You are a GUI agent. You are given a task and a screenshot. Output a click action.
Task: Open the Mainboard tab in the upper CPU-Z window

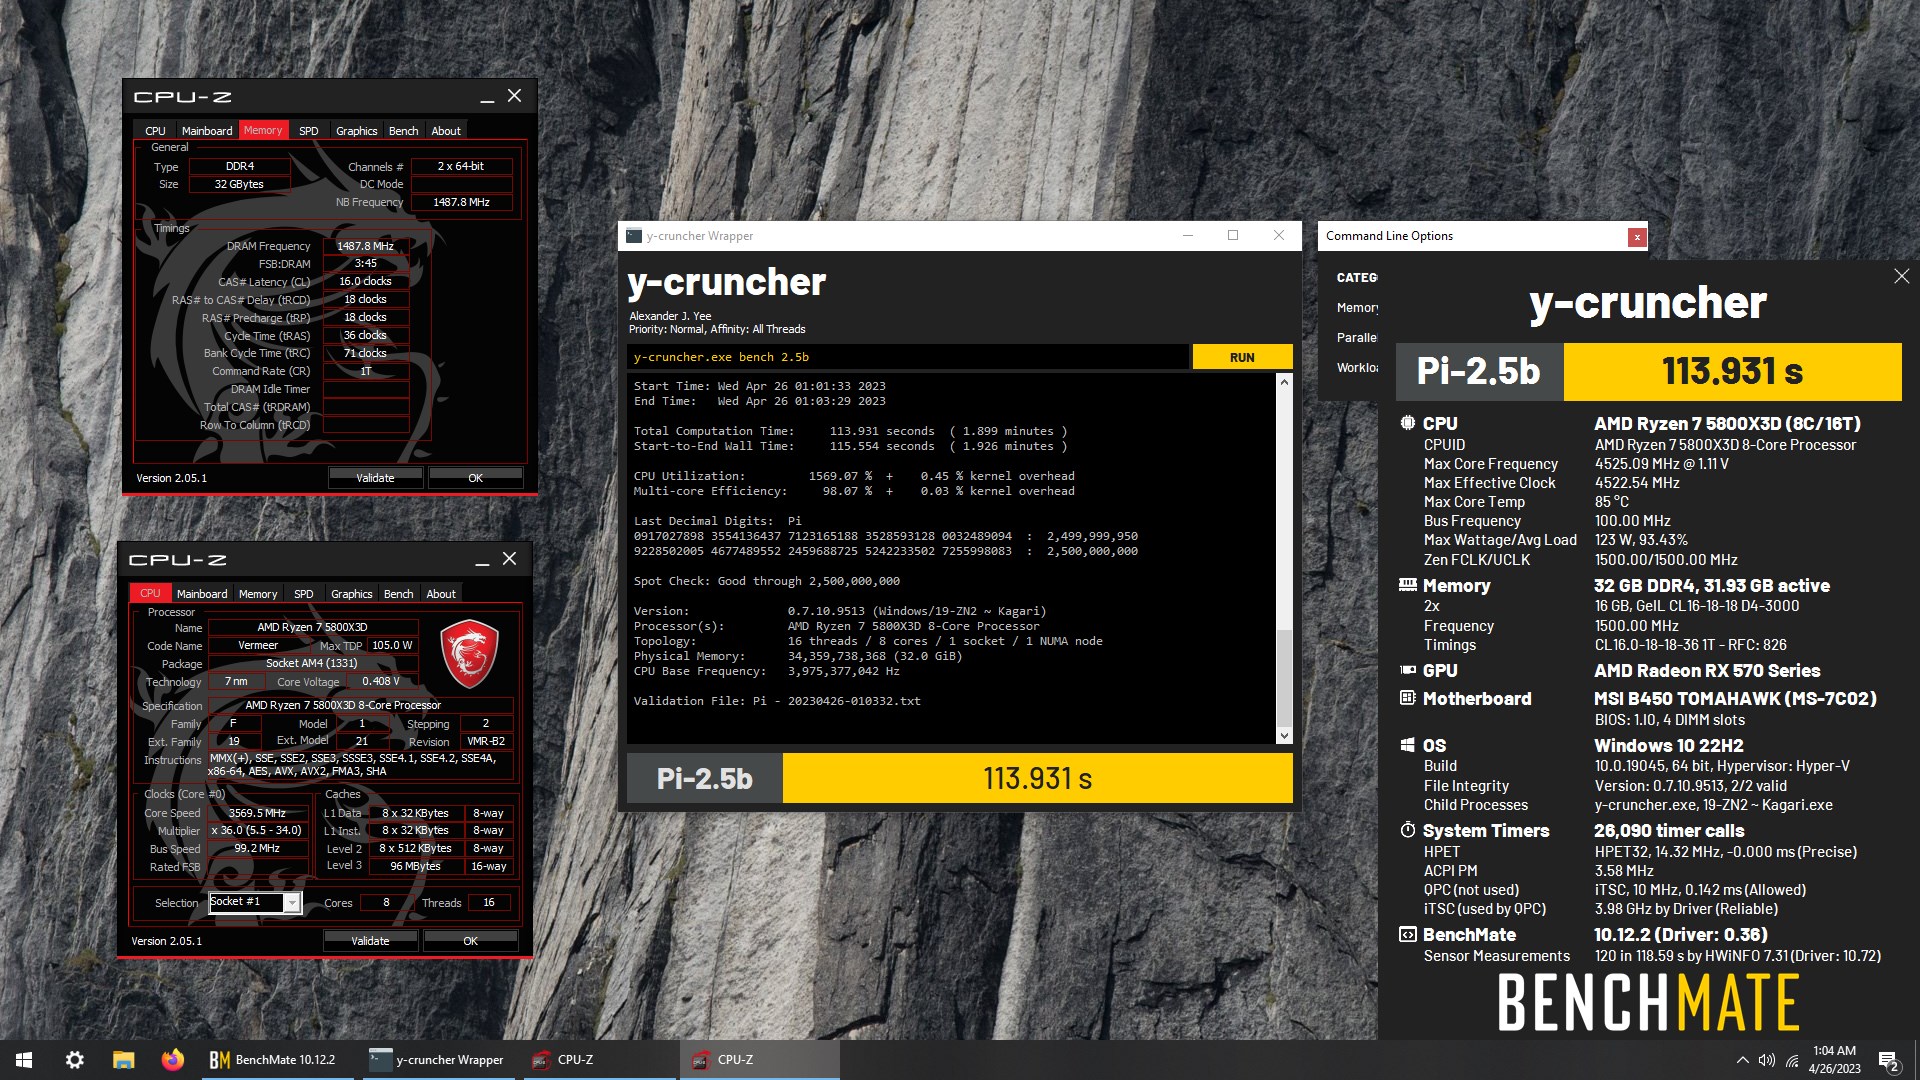[207, 131]
